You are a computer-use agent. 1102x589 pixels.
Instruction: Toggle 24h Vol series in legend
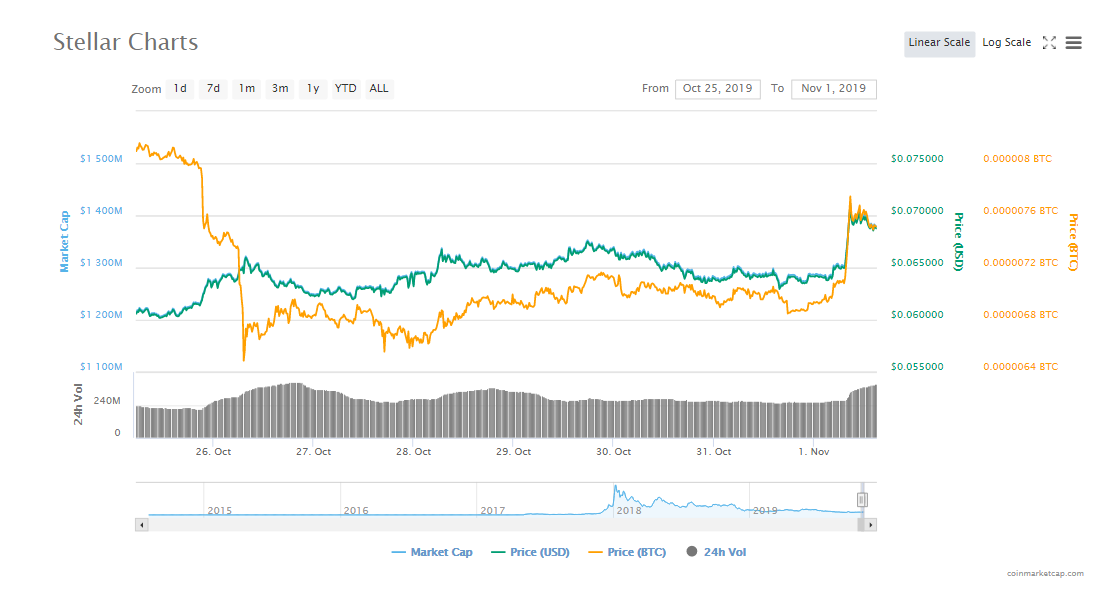pyautogui.click(x=716, y=552)
